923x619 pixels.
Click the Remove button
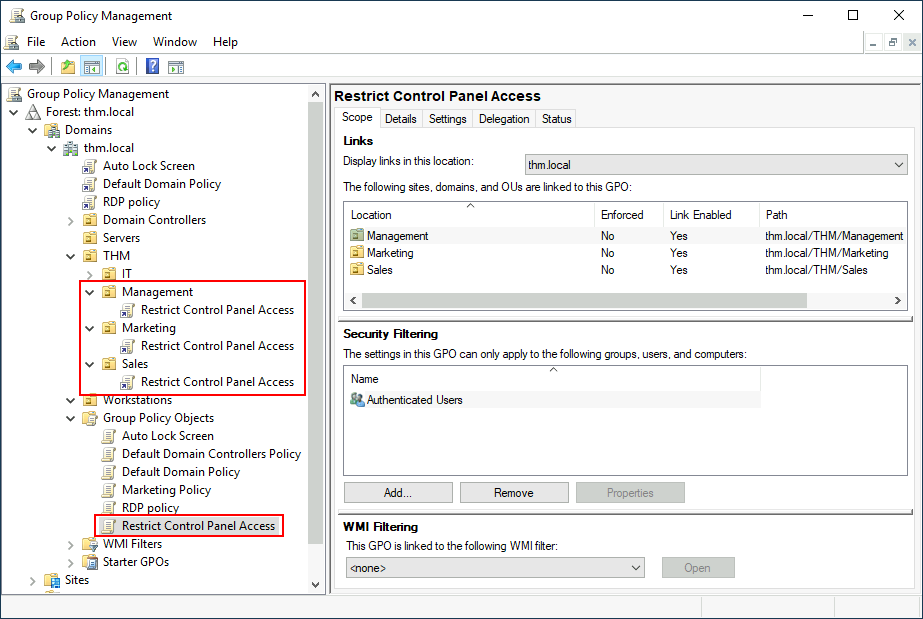pyautogui.click(x=513, y=492)
